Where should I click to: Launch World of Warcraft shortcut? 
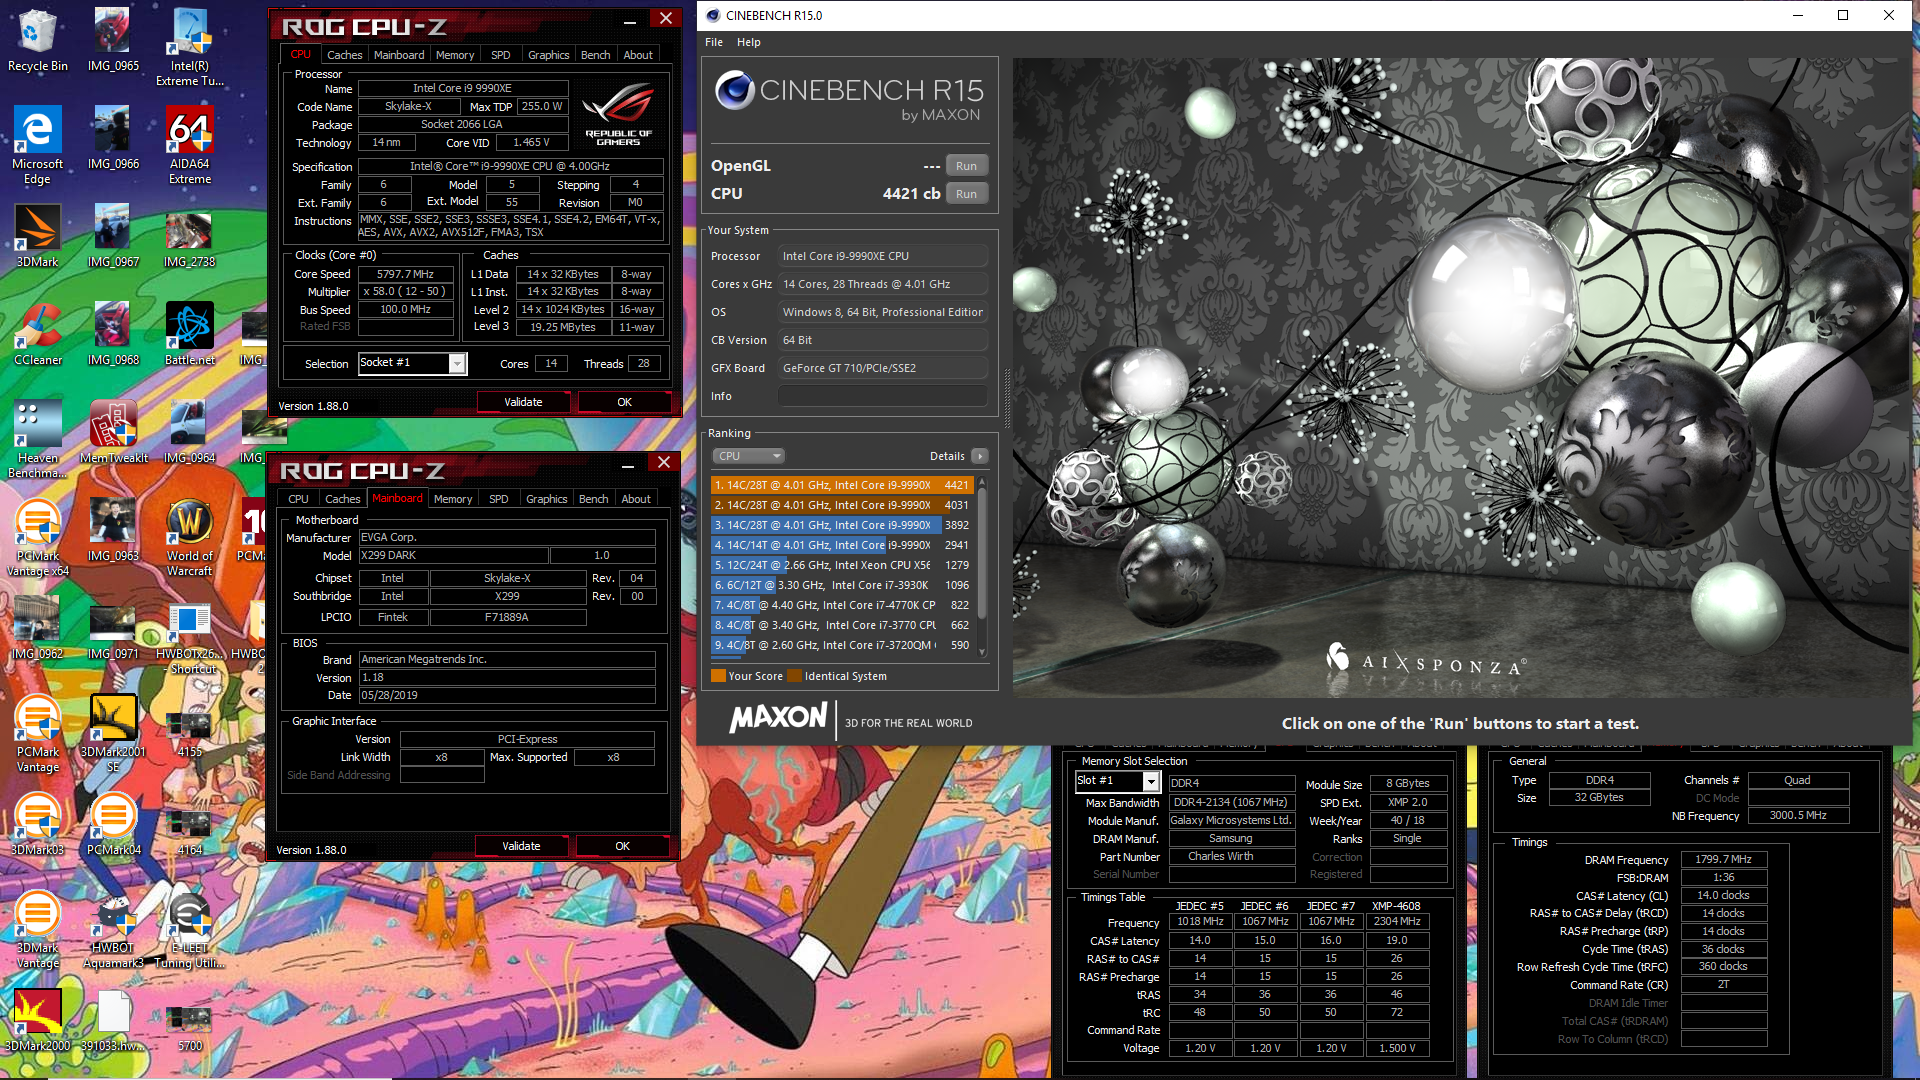(190, 537)
